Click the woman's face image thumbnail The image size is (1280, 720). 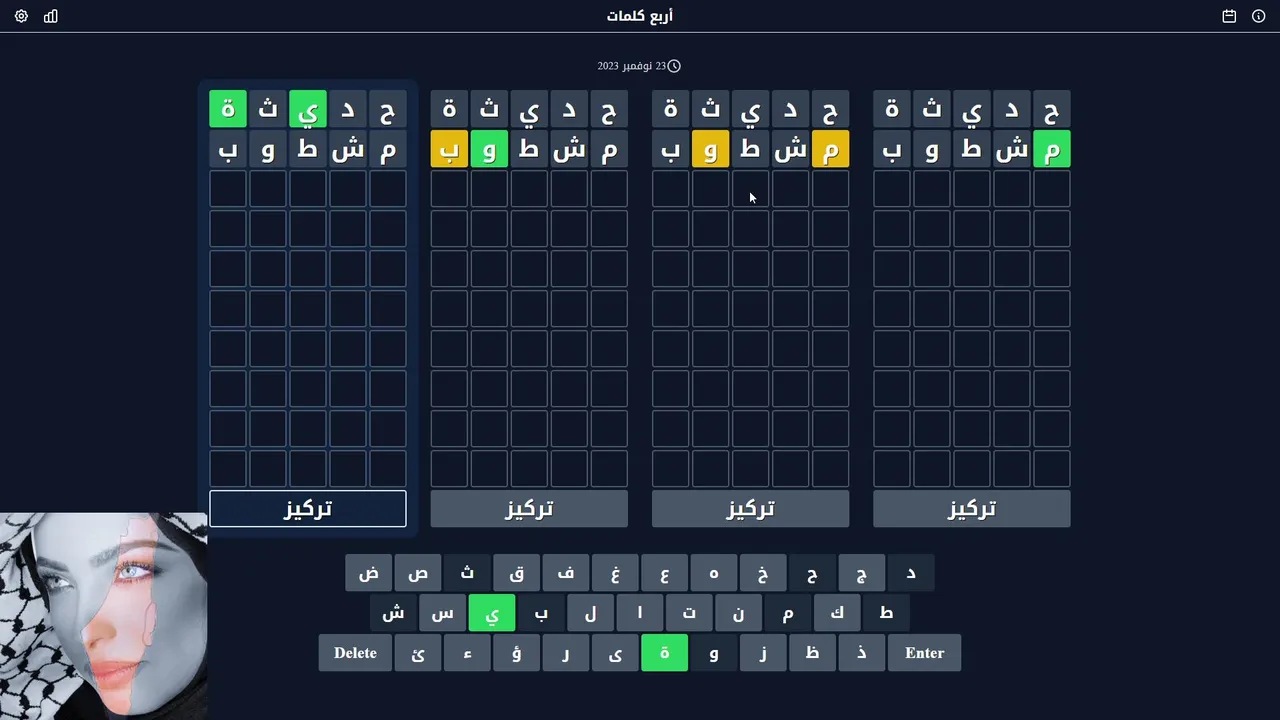103,616
